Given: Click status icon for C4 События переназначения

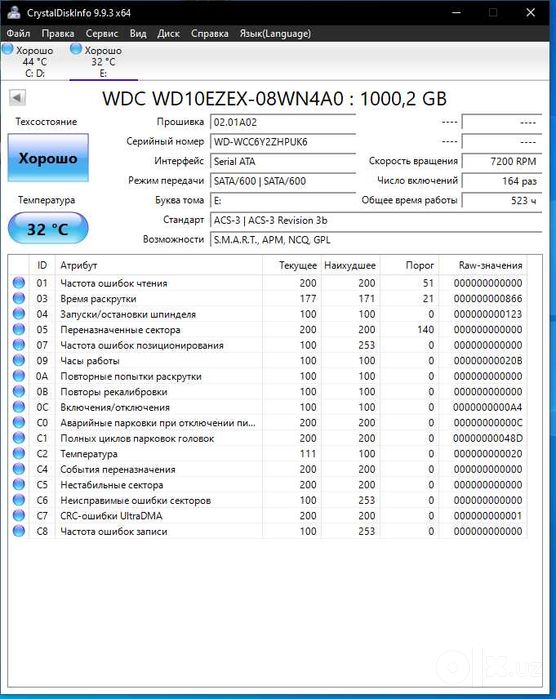Looking at the screenshot, I should [19, 469].
